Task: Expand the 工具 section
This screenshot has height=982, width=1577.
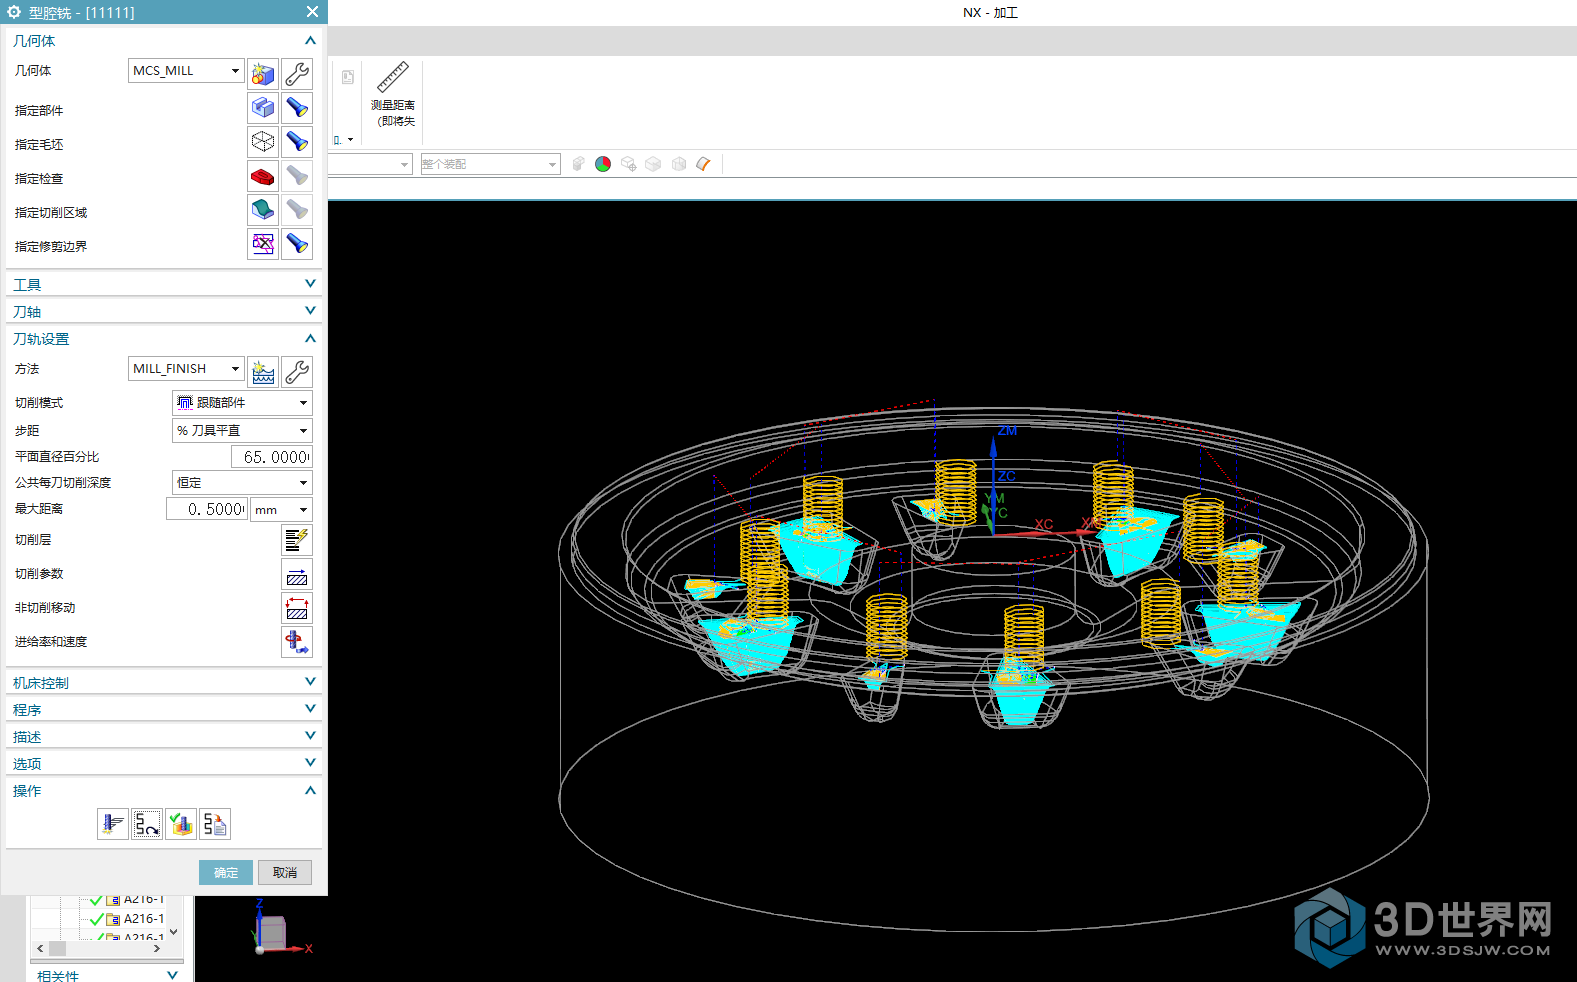Action: (x=310, y=284)
